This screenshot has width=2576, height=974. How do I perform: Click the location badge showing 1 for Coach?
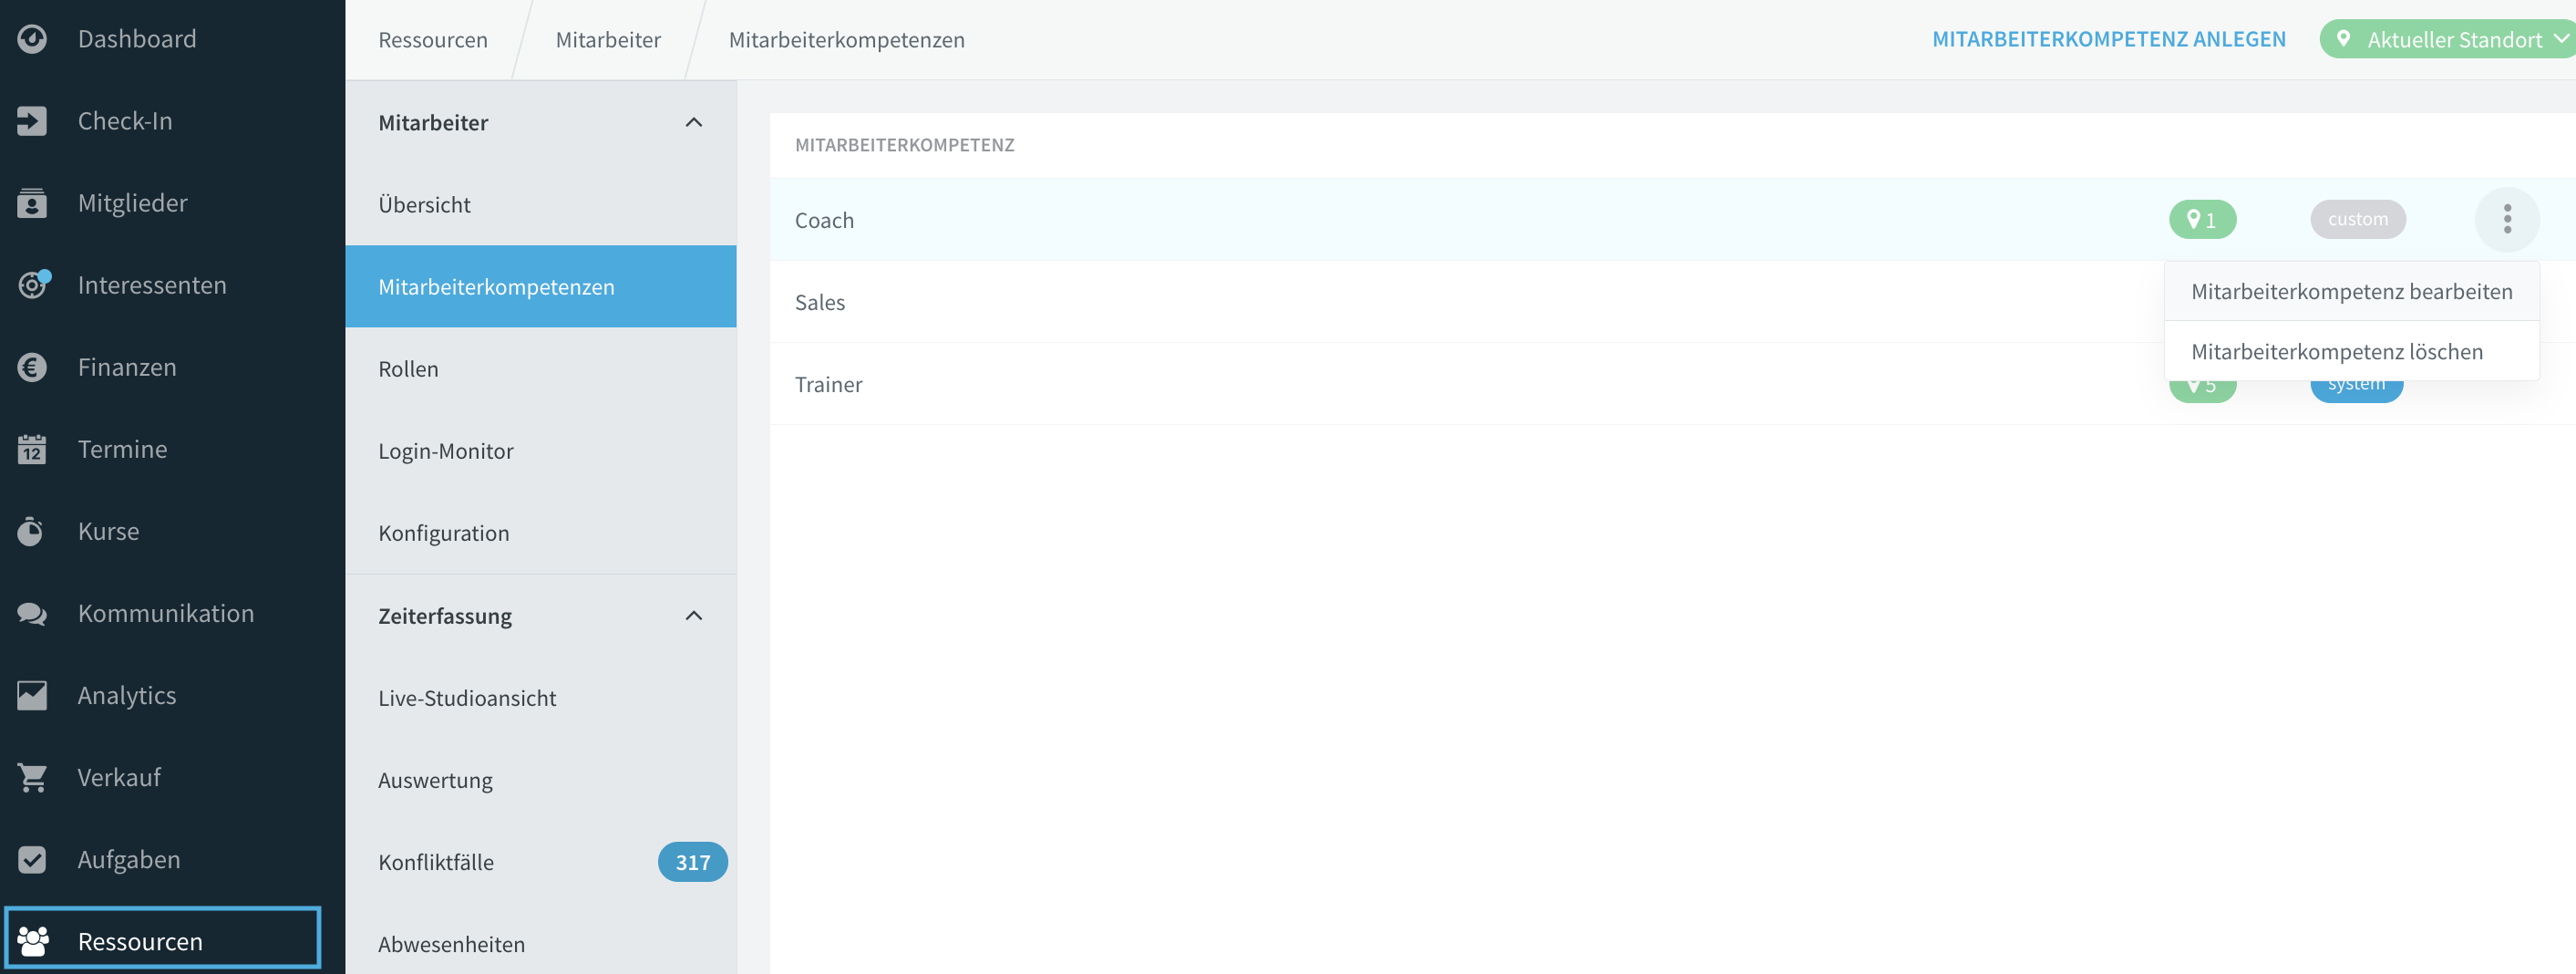pos(2202,219)
